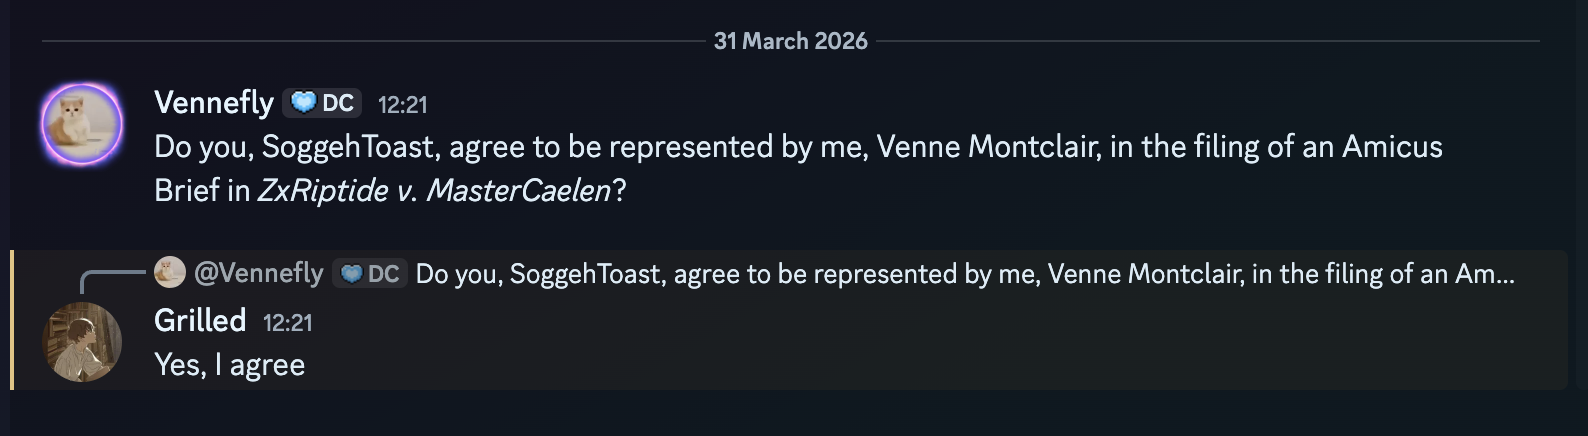Image resolution: width=1588 pixels, height=436 pixels.
Task: Click the "Yes, I agree" message
Action: click(x=229, y=365)
